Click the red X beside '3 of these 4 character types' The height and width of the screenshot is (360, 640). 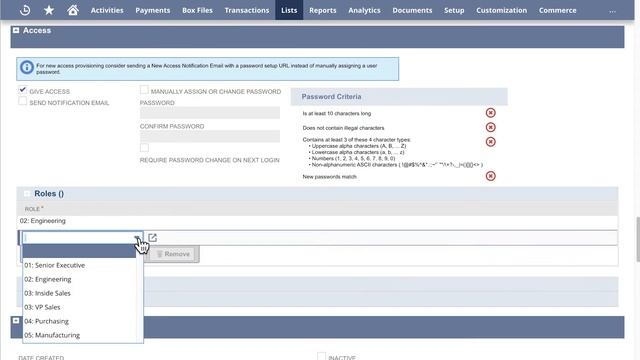(491, 142)
